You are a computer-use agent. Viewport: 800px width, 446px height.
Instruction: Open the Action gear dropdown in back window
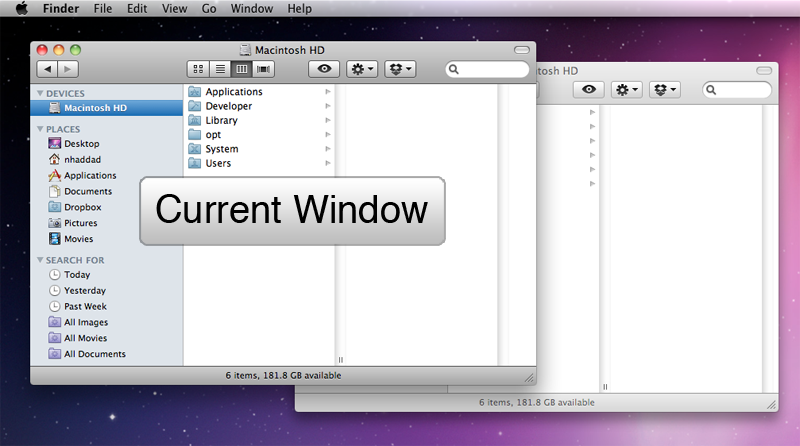(x=627, y=90)
